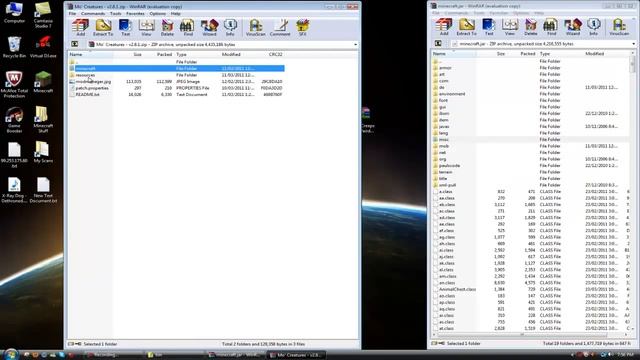Select Game Booster desktop icon
The height and width of the screenshot is (360, 640).
tap(14, 120)
